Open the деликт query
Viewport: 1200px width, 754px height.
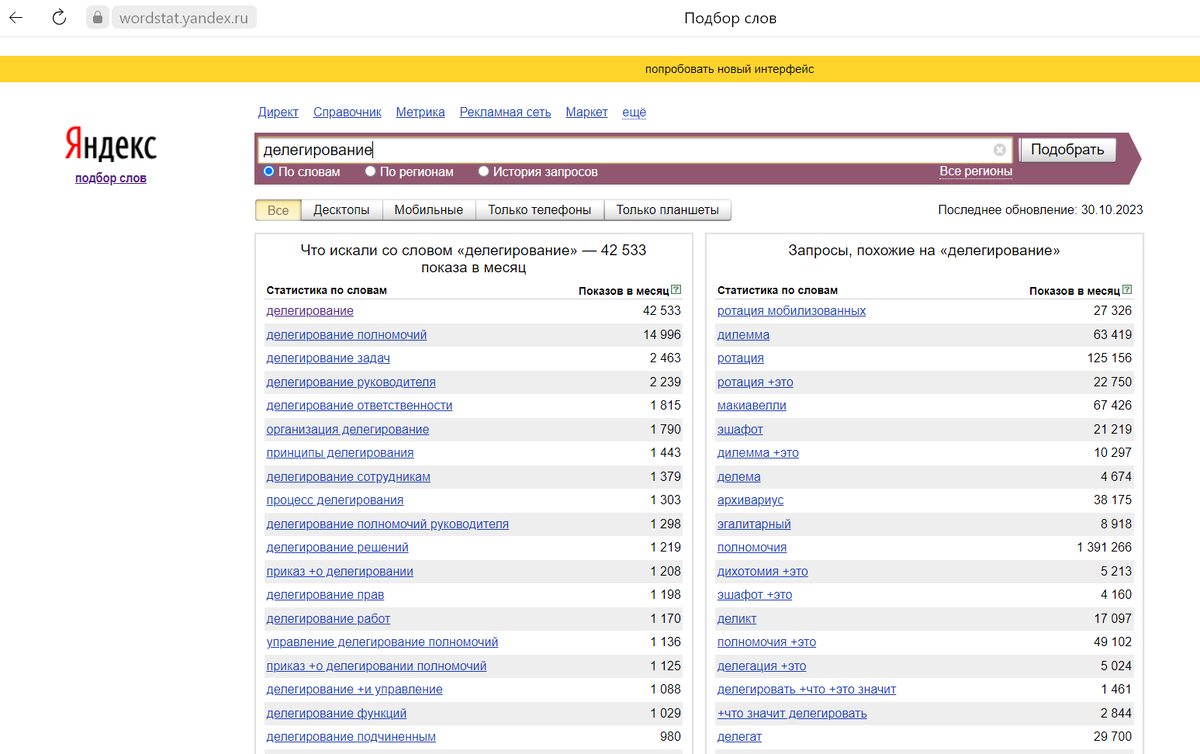(737, 619)
